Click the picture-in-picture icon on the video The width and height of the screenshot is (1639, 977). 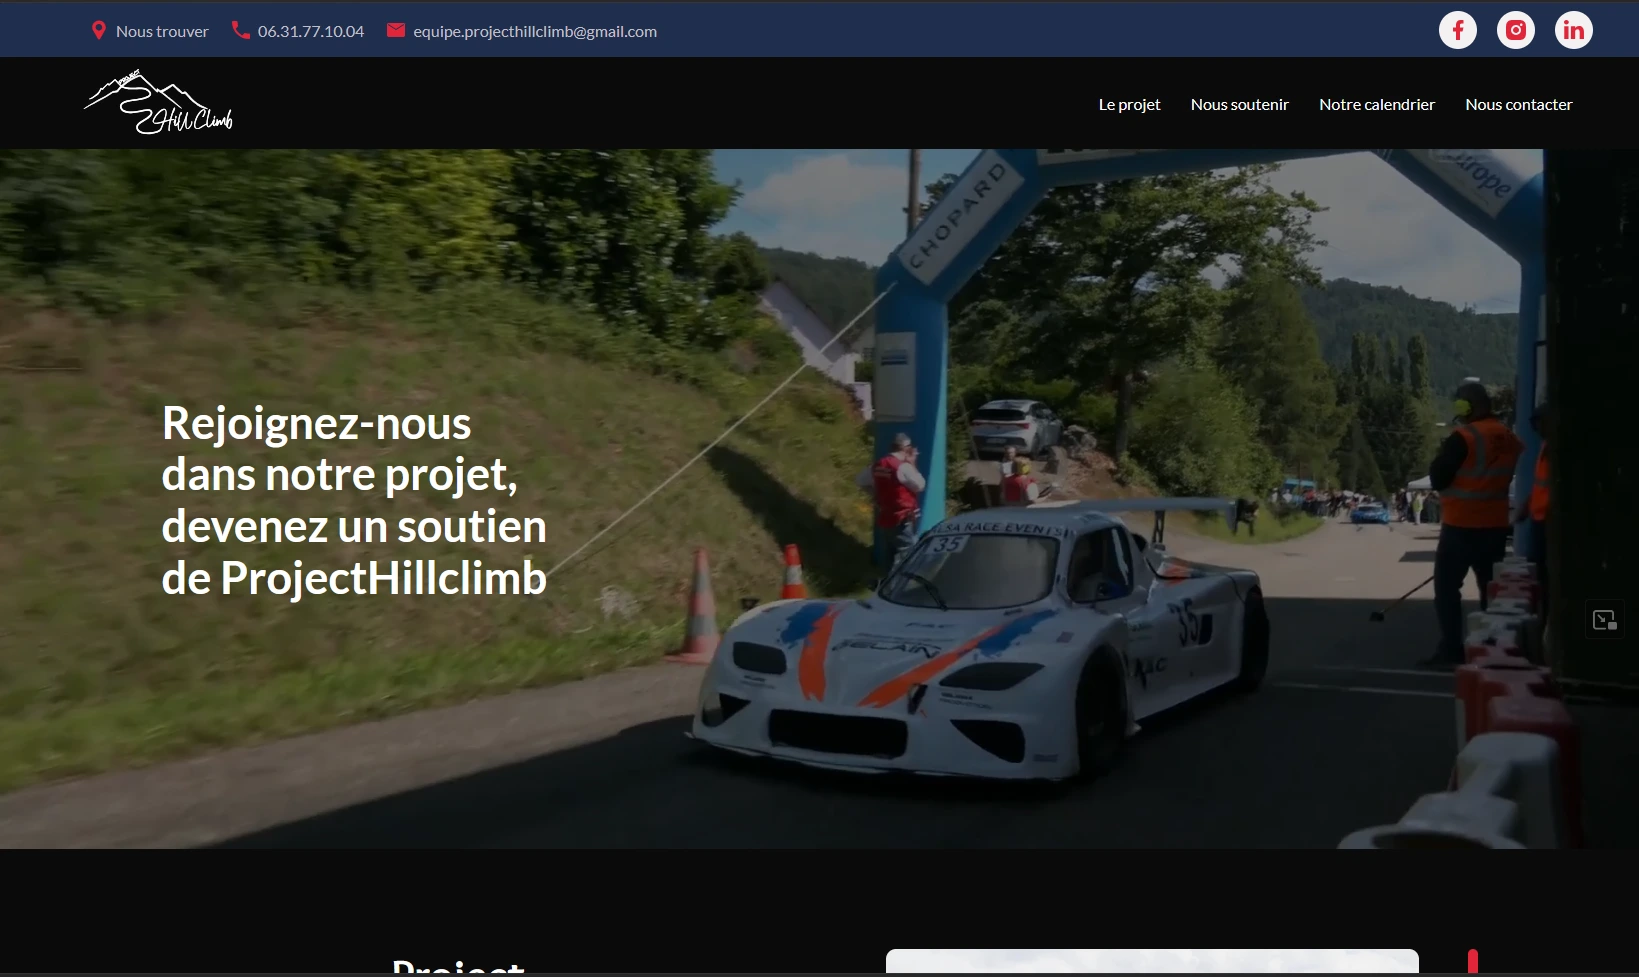(1605, 619)
